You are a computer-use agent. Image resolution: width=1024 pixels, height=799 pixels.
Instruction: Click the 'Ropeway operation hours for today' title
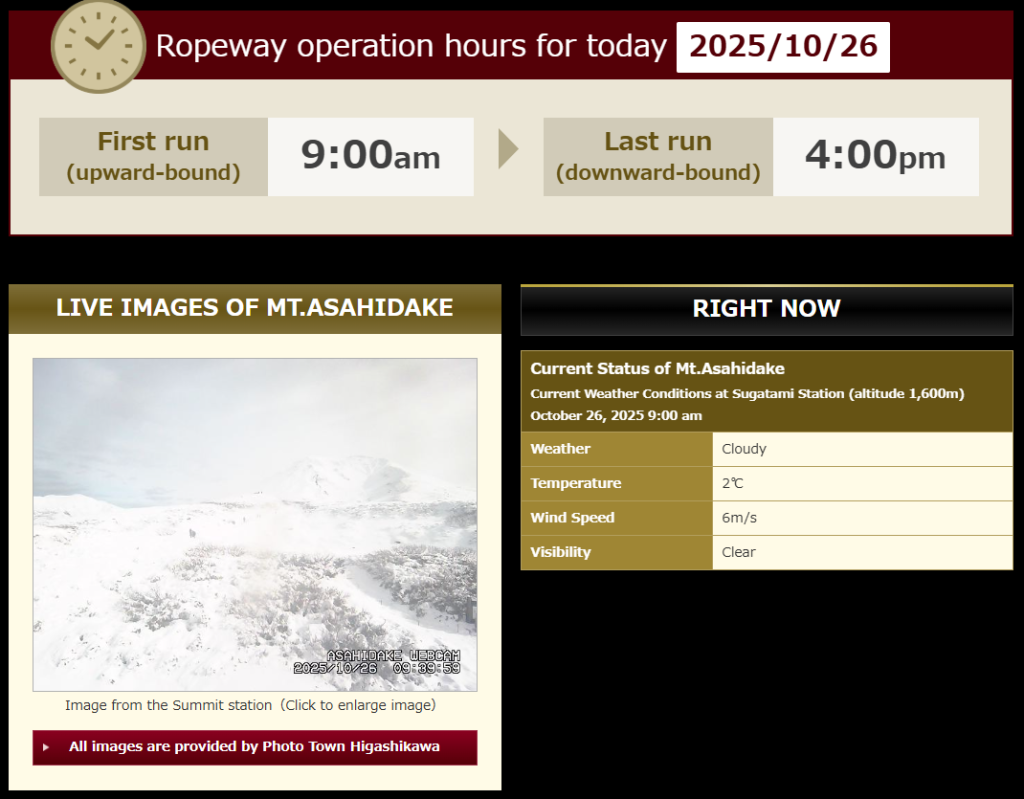coord(411,46)
